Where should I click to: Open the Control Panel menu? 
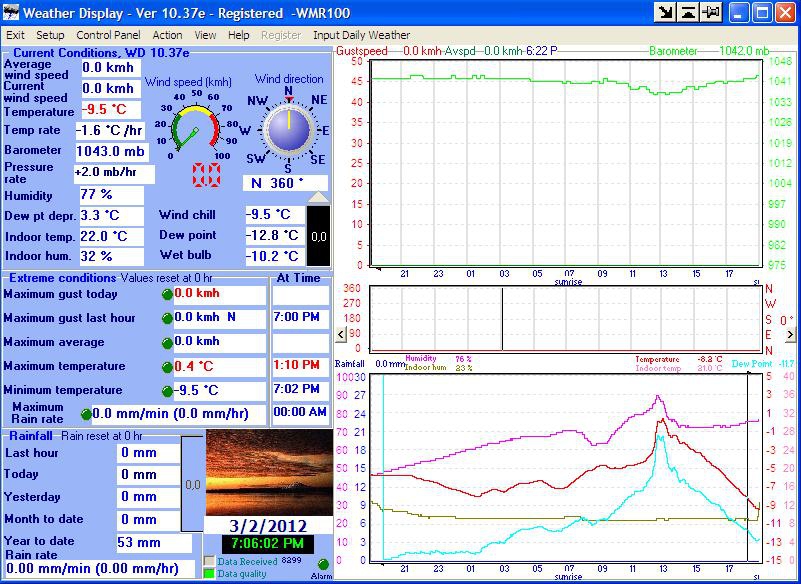108,35
